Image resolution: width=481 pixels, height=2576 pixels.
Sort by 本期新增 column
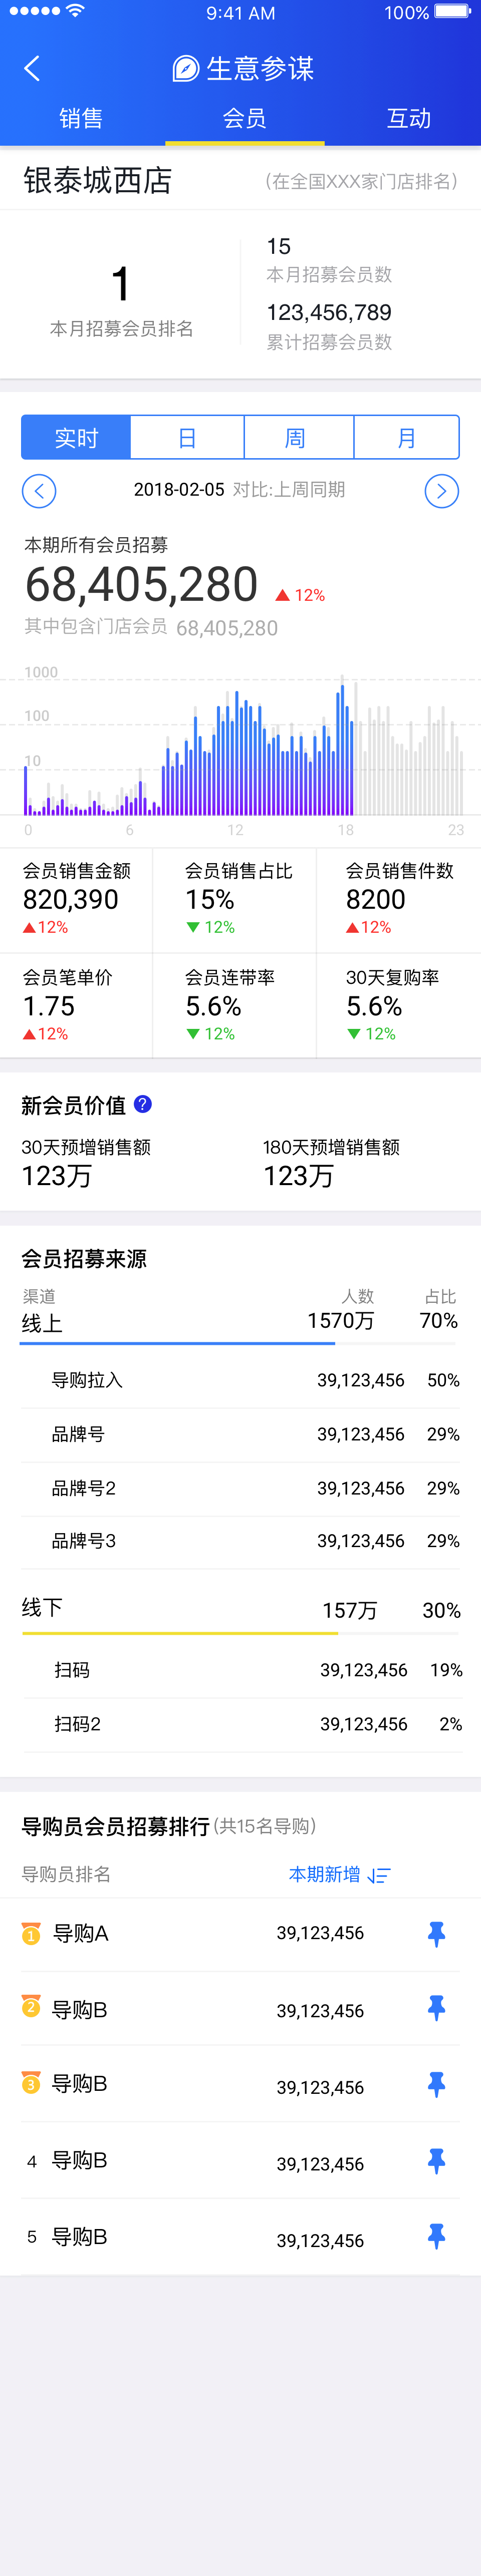pos(325,1875)
